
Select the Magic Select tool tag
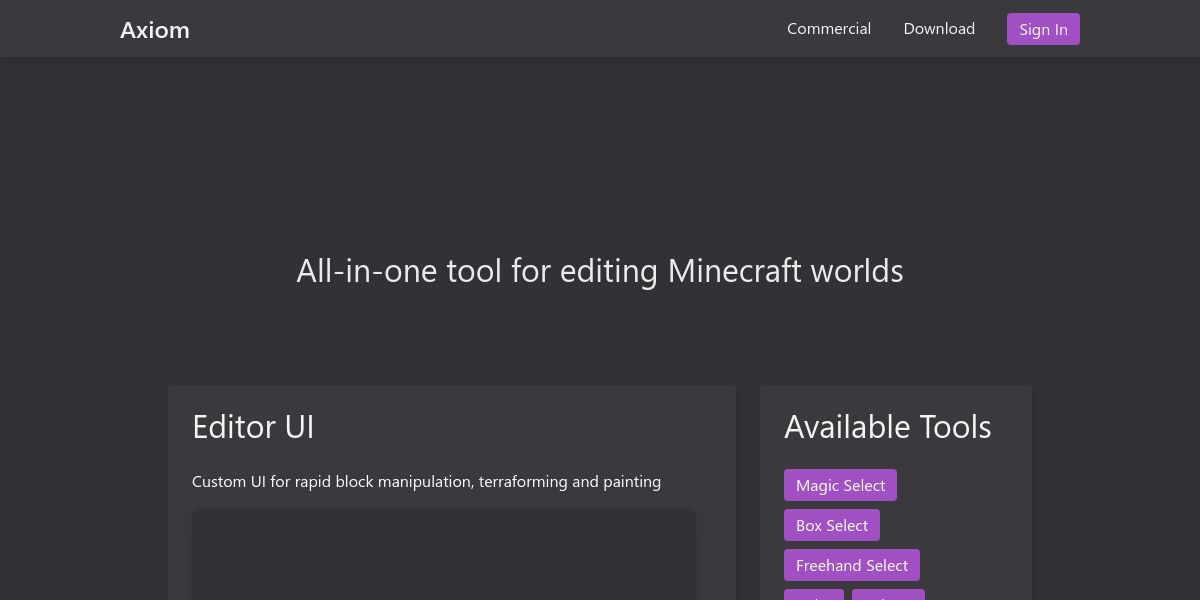click(840, 485)
